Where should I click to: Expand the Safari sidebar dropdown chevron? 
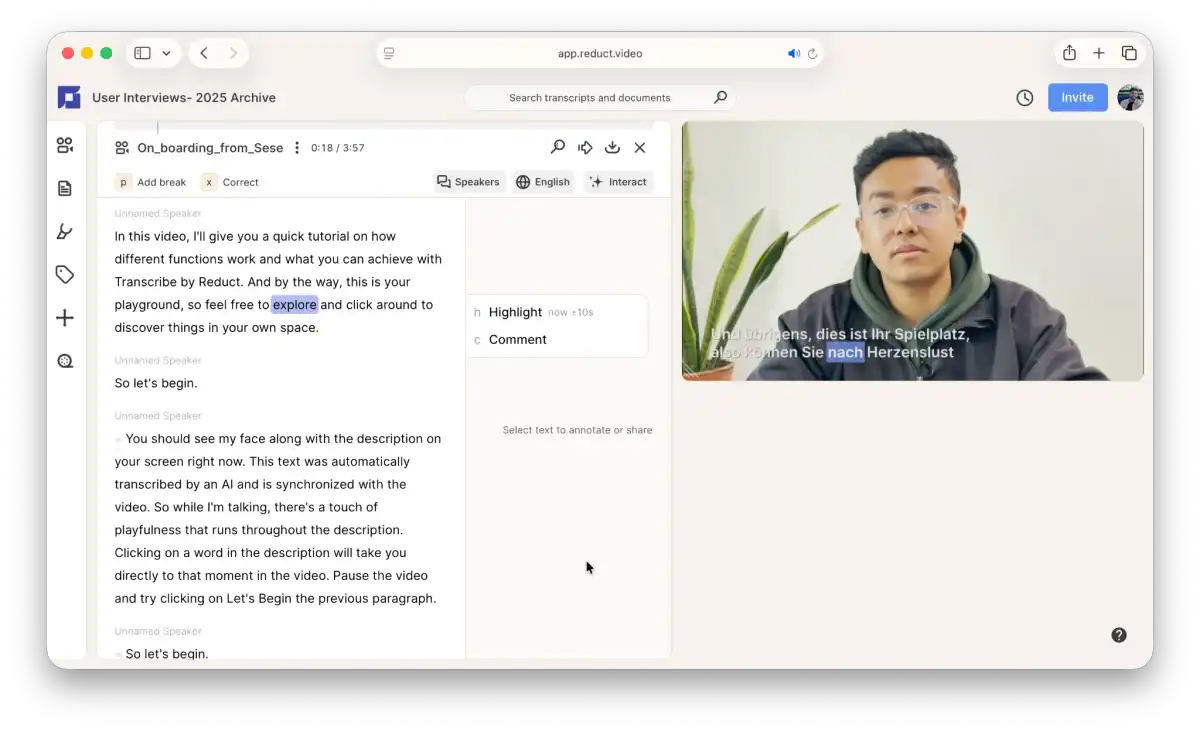coord(166,53)
